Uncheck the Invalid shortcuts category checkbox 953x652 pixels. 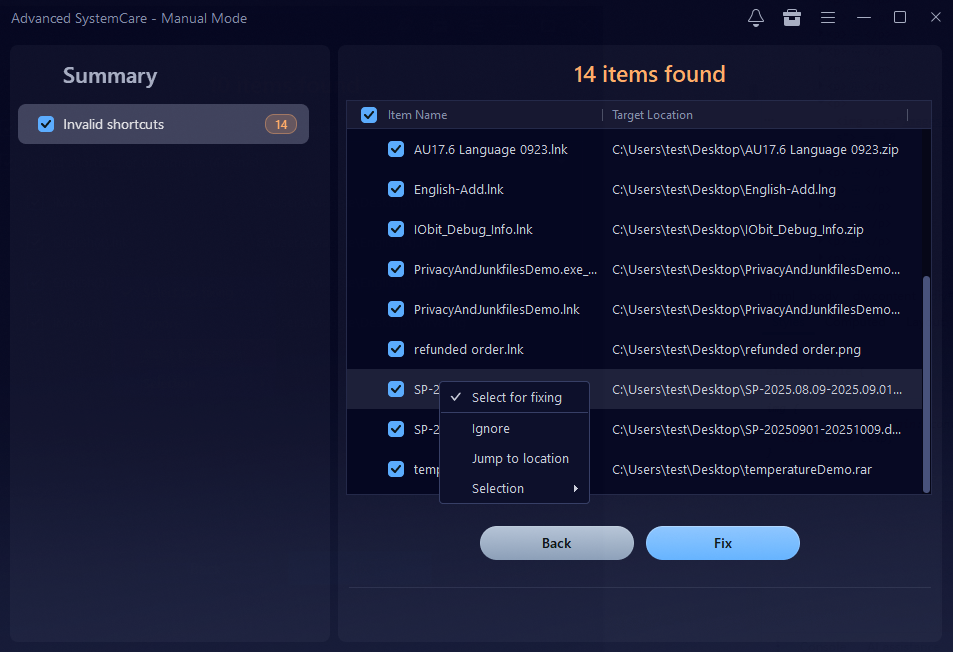click(46, 124)
